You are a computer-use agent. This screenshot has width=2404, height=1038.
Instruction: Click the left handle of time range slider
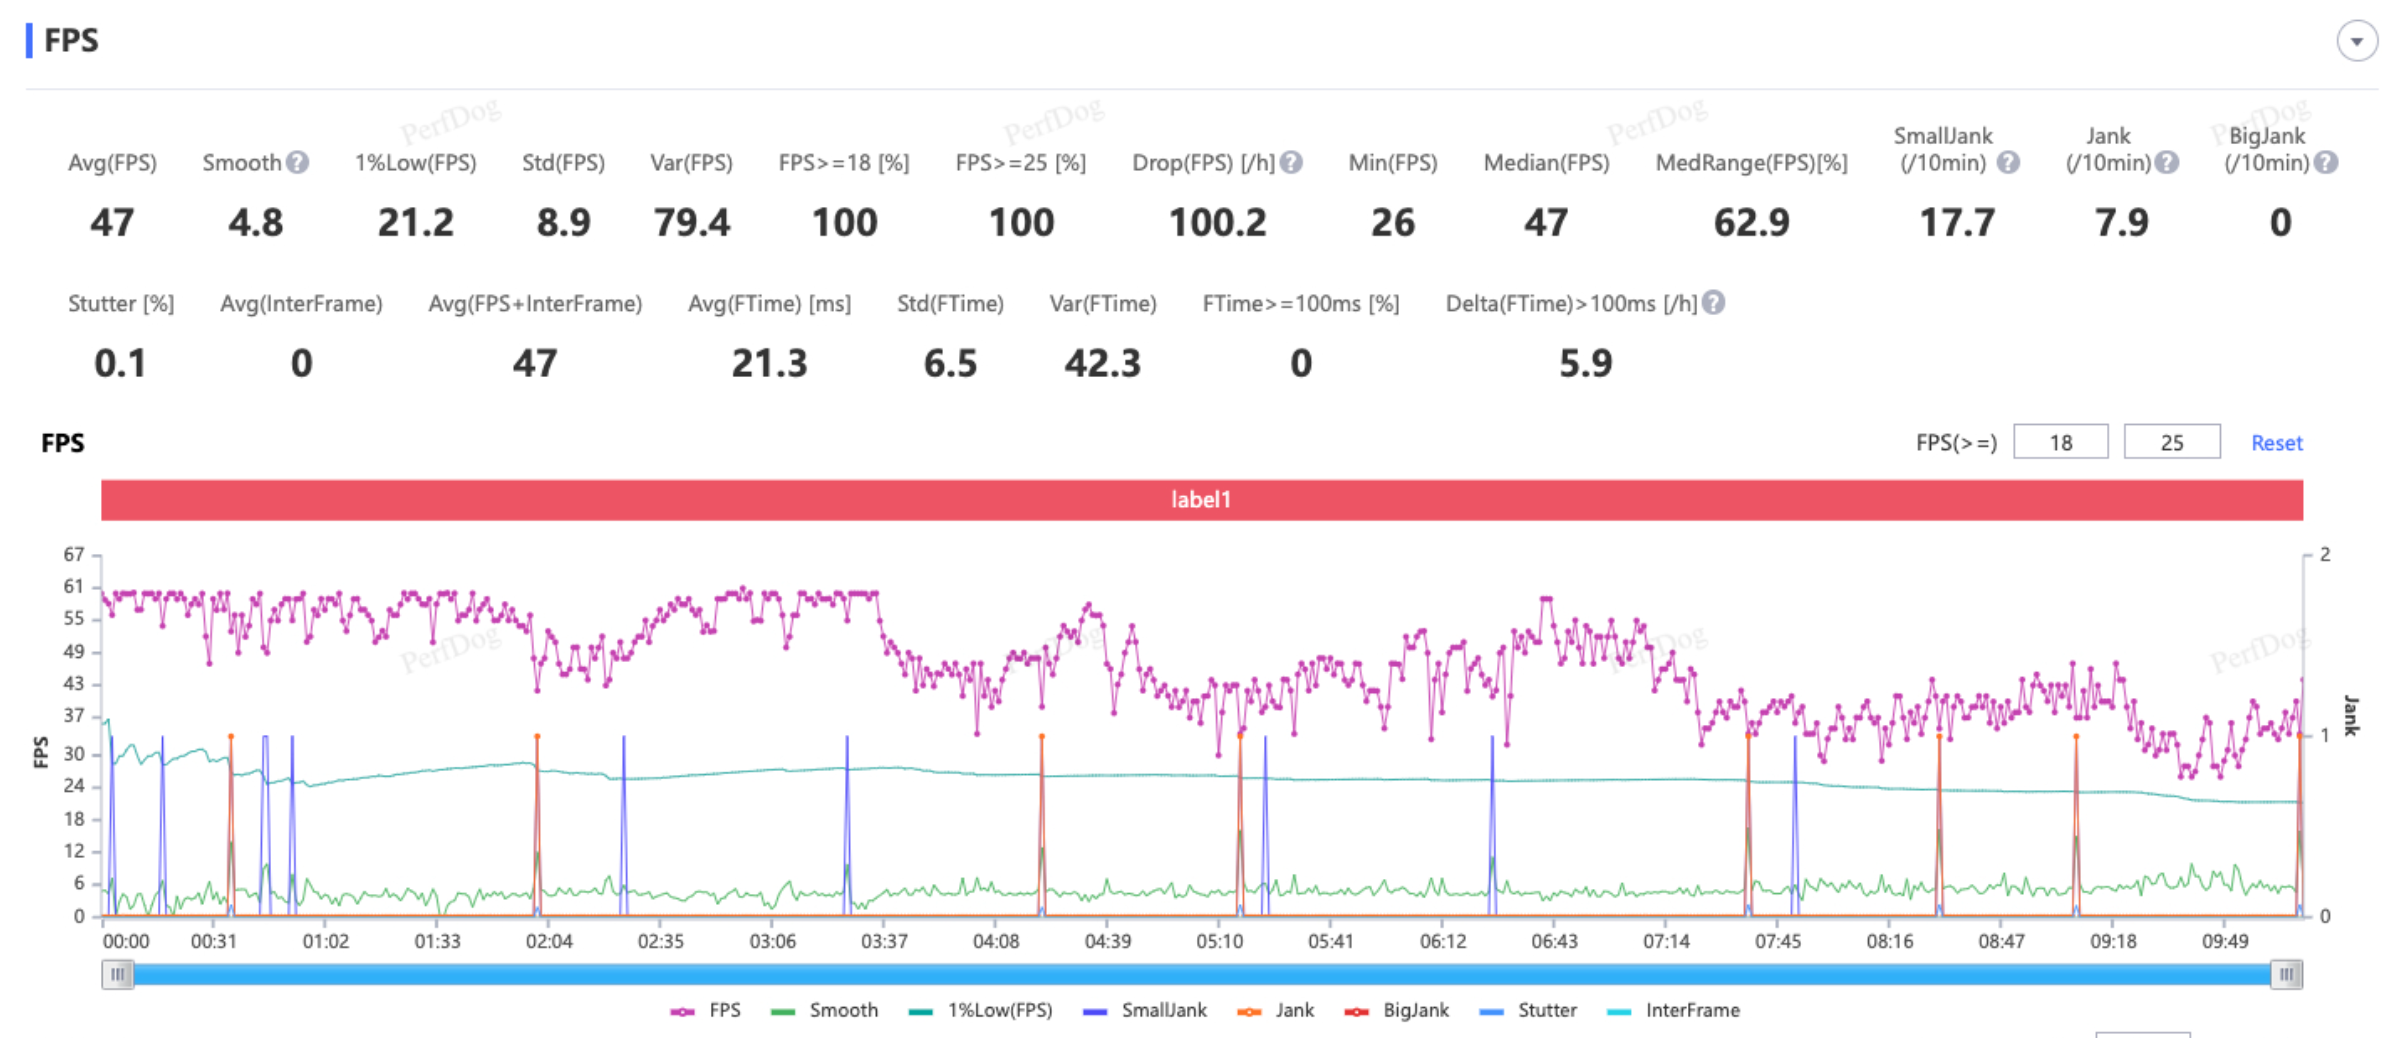click(118, 974)
